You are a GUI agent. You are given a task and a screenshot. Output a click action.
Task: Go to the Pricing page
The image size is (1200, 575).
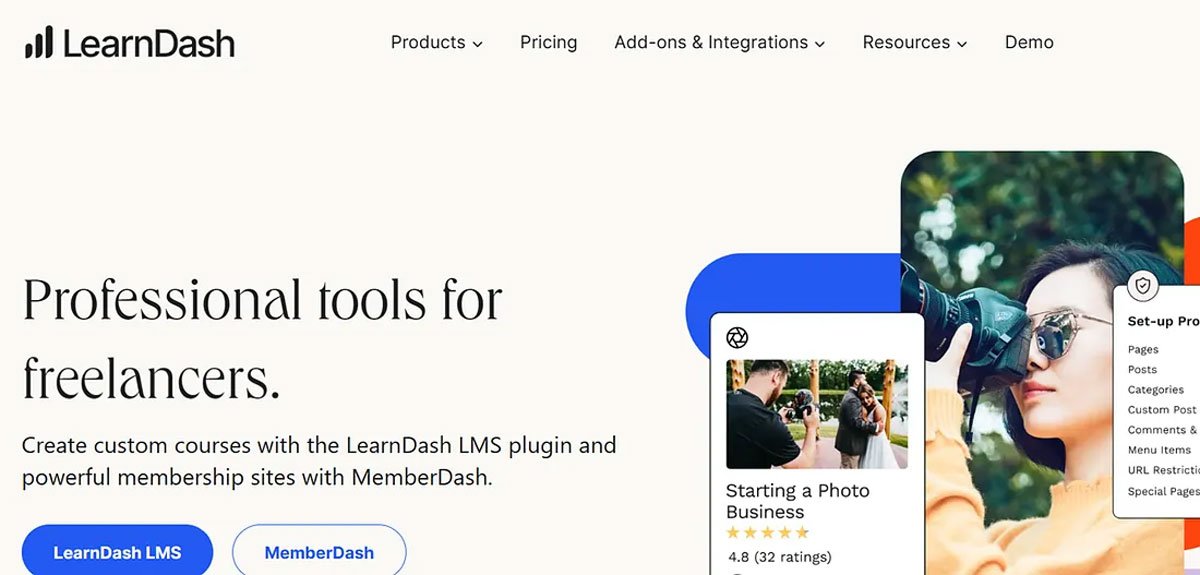(548, 42)
